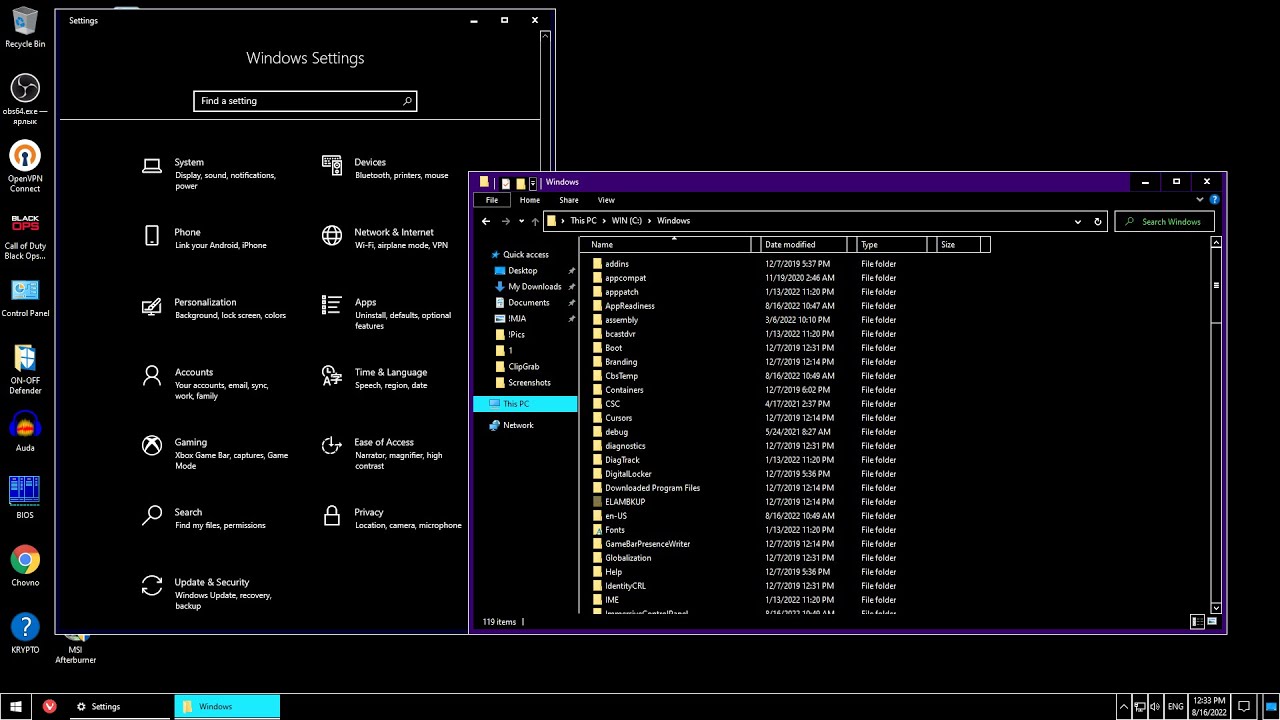Switch to the View tab in File Explorer
This screenshot has width=1280, height=720.
[x=606, y=200]
